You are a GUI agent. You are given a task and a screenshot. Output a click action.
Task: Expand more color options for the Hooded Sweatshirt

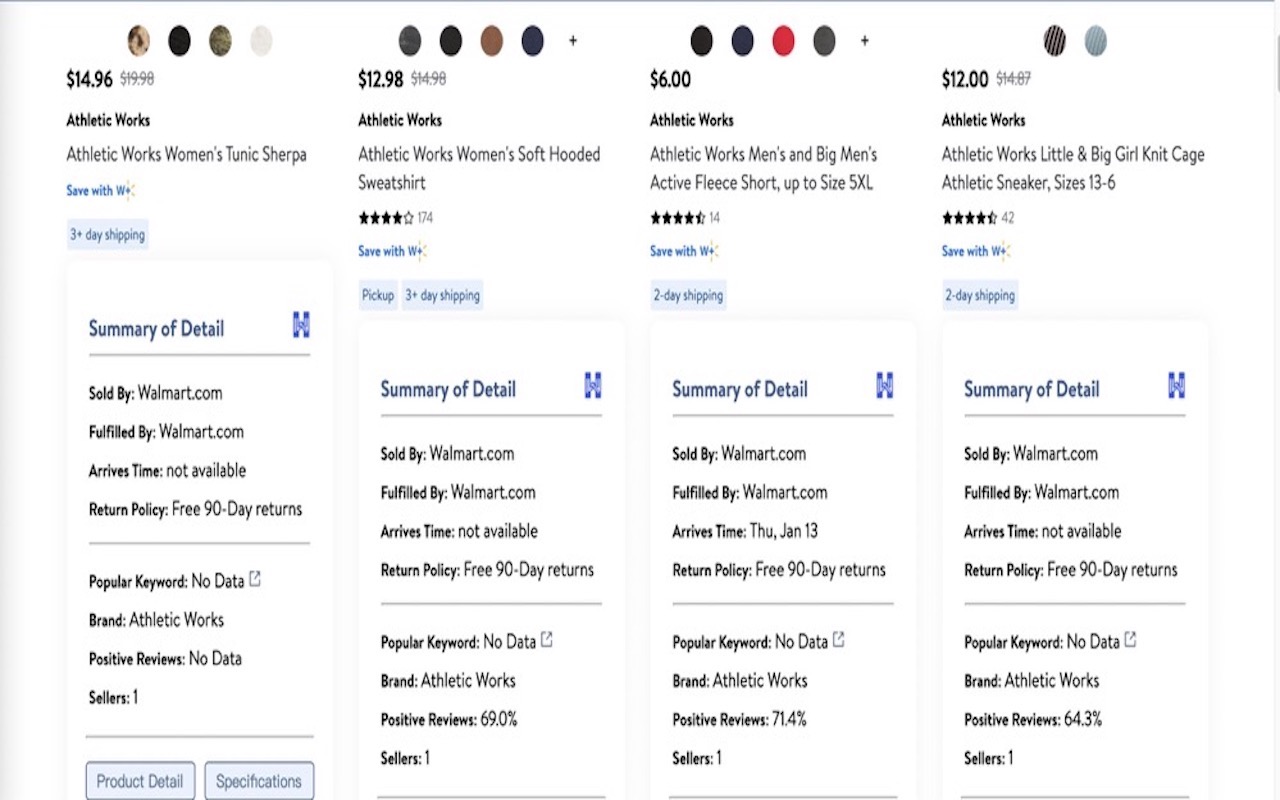572,41
